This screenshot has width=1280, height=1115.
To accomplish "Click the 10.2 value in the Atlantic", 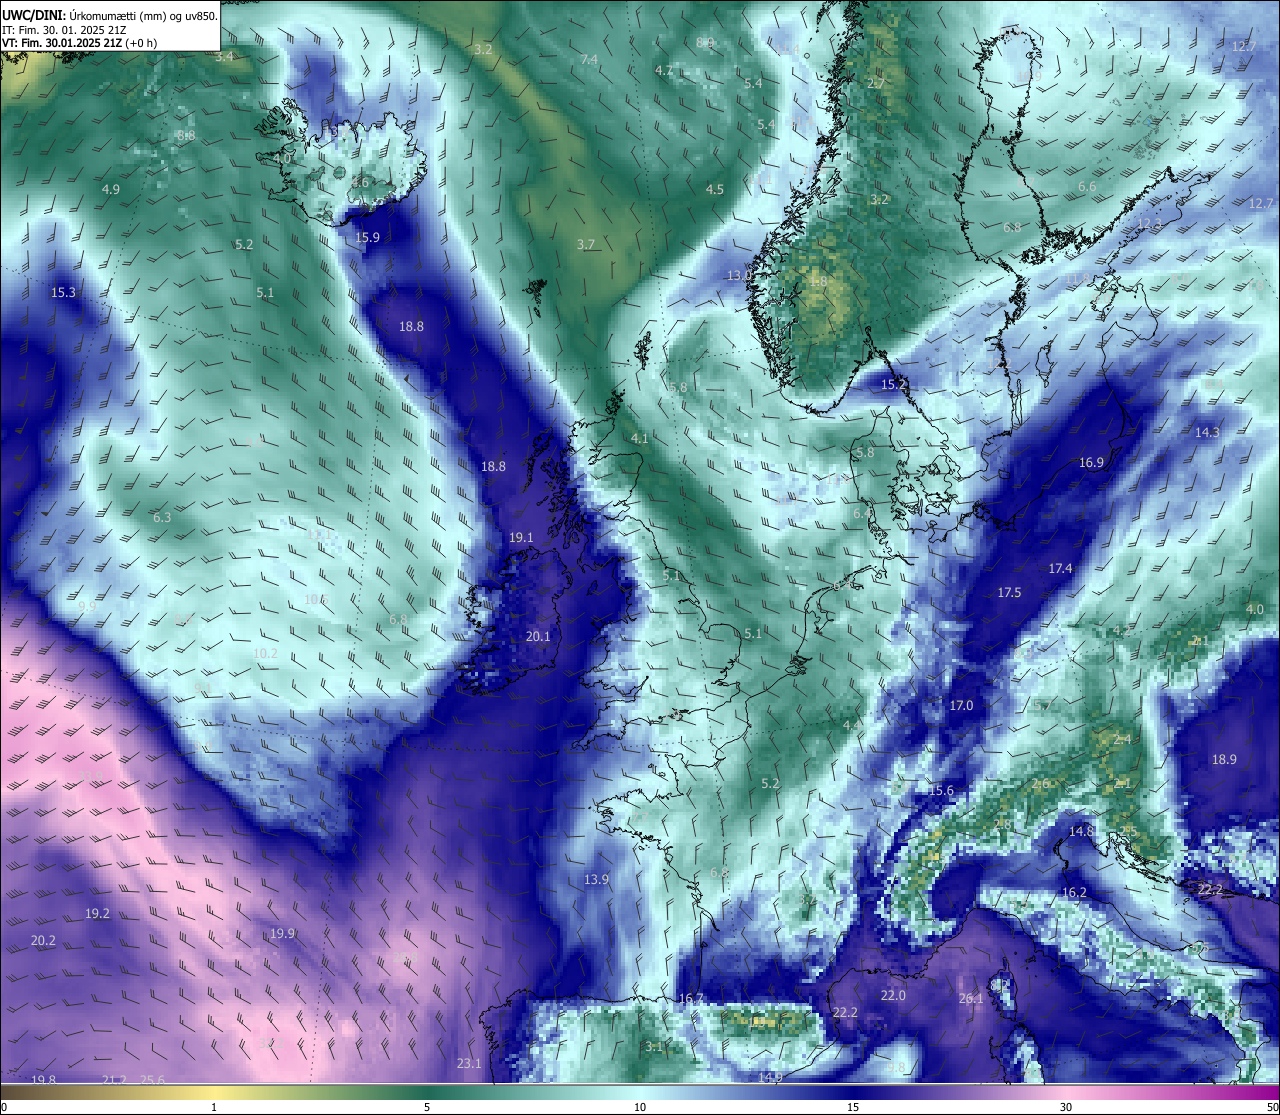I will pos(265,653).
